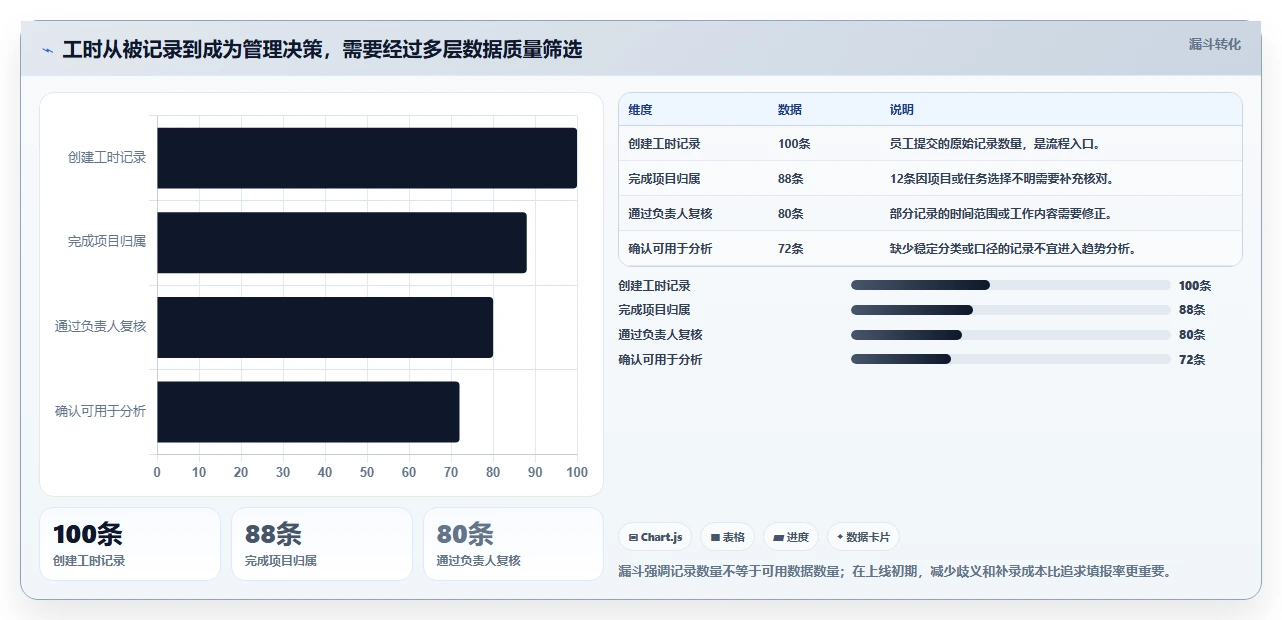Click the lightning icon beside the title
1282x620 pixels.
(47, 50)
